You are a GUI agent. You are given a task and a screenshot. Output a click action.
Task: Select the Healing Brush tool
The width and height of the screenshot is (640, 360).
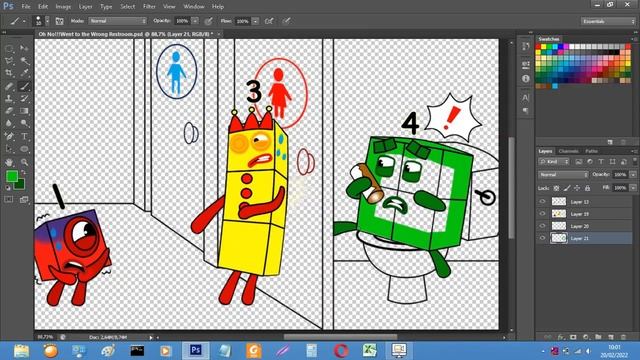coord(9,86)
